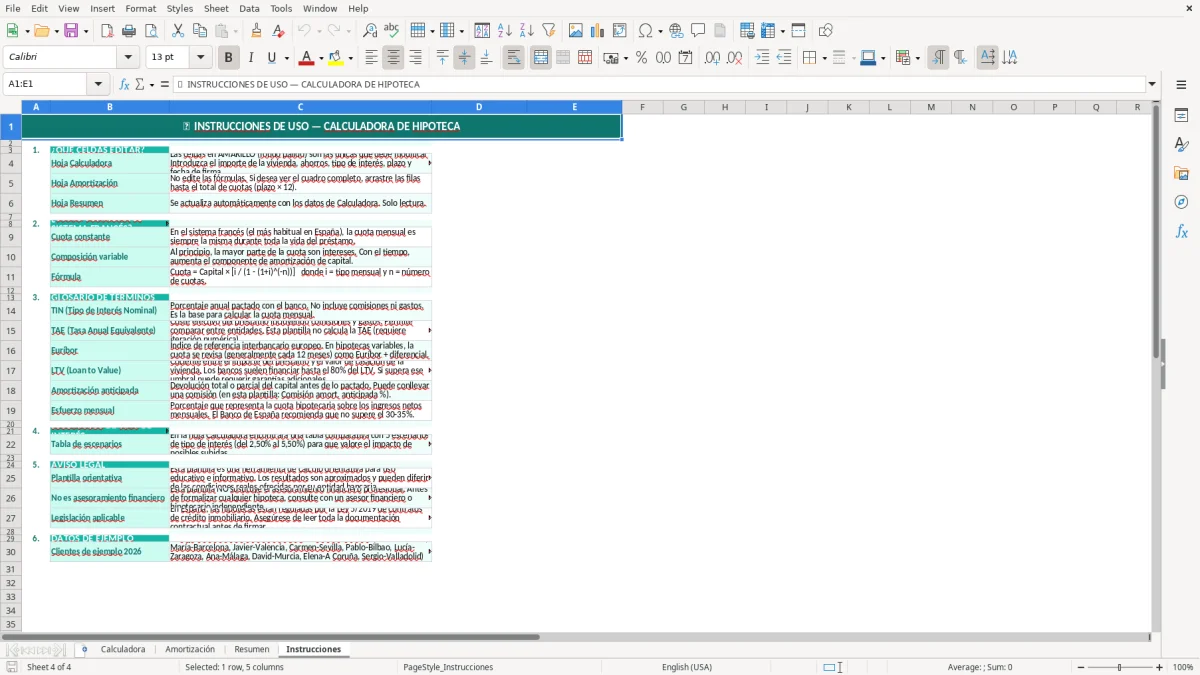Expand the formula bar

coord(1152,84)
